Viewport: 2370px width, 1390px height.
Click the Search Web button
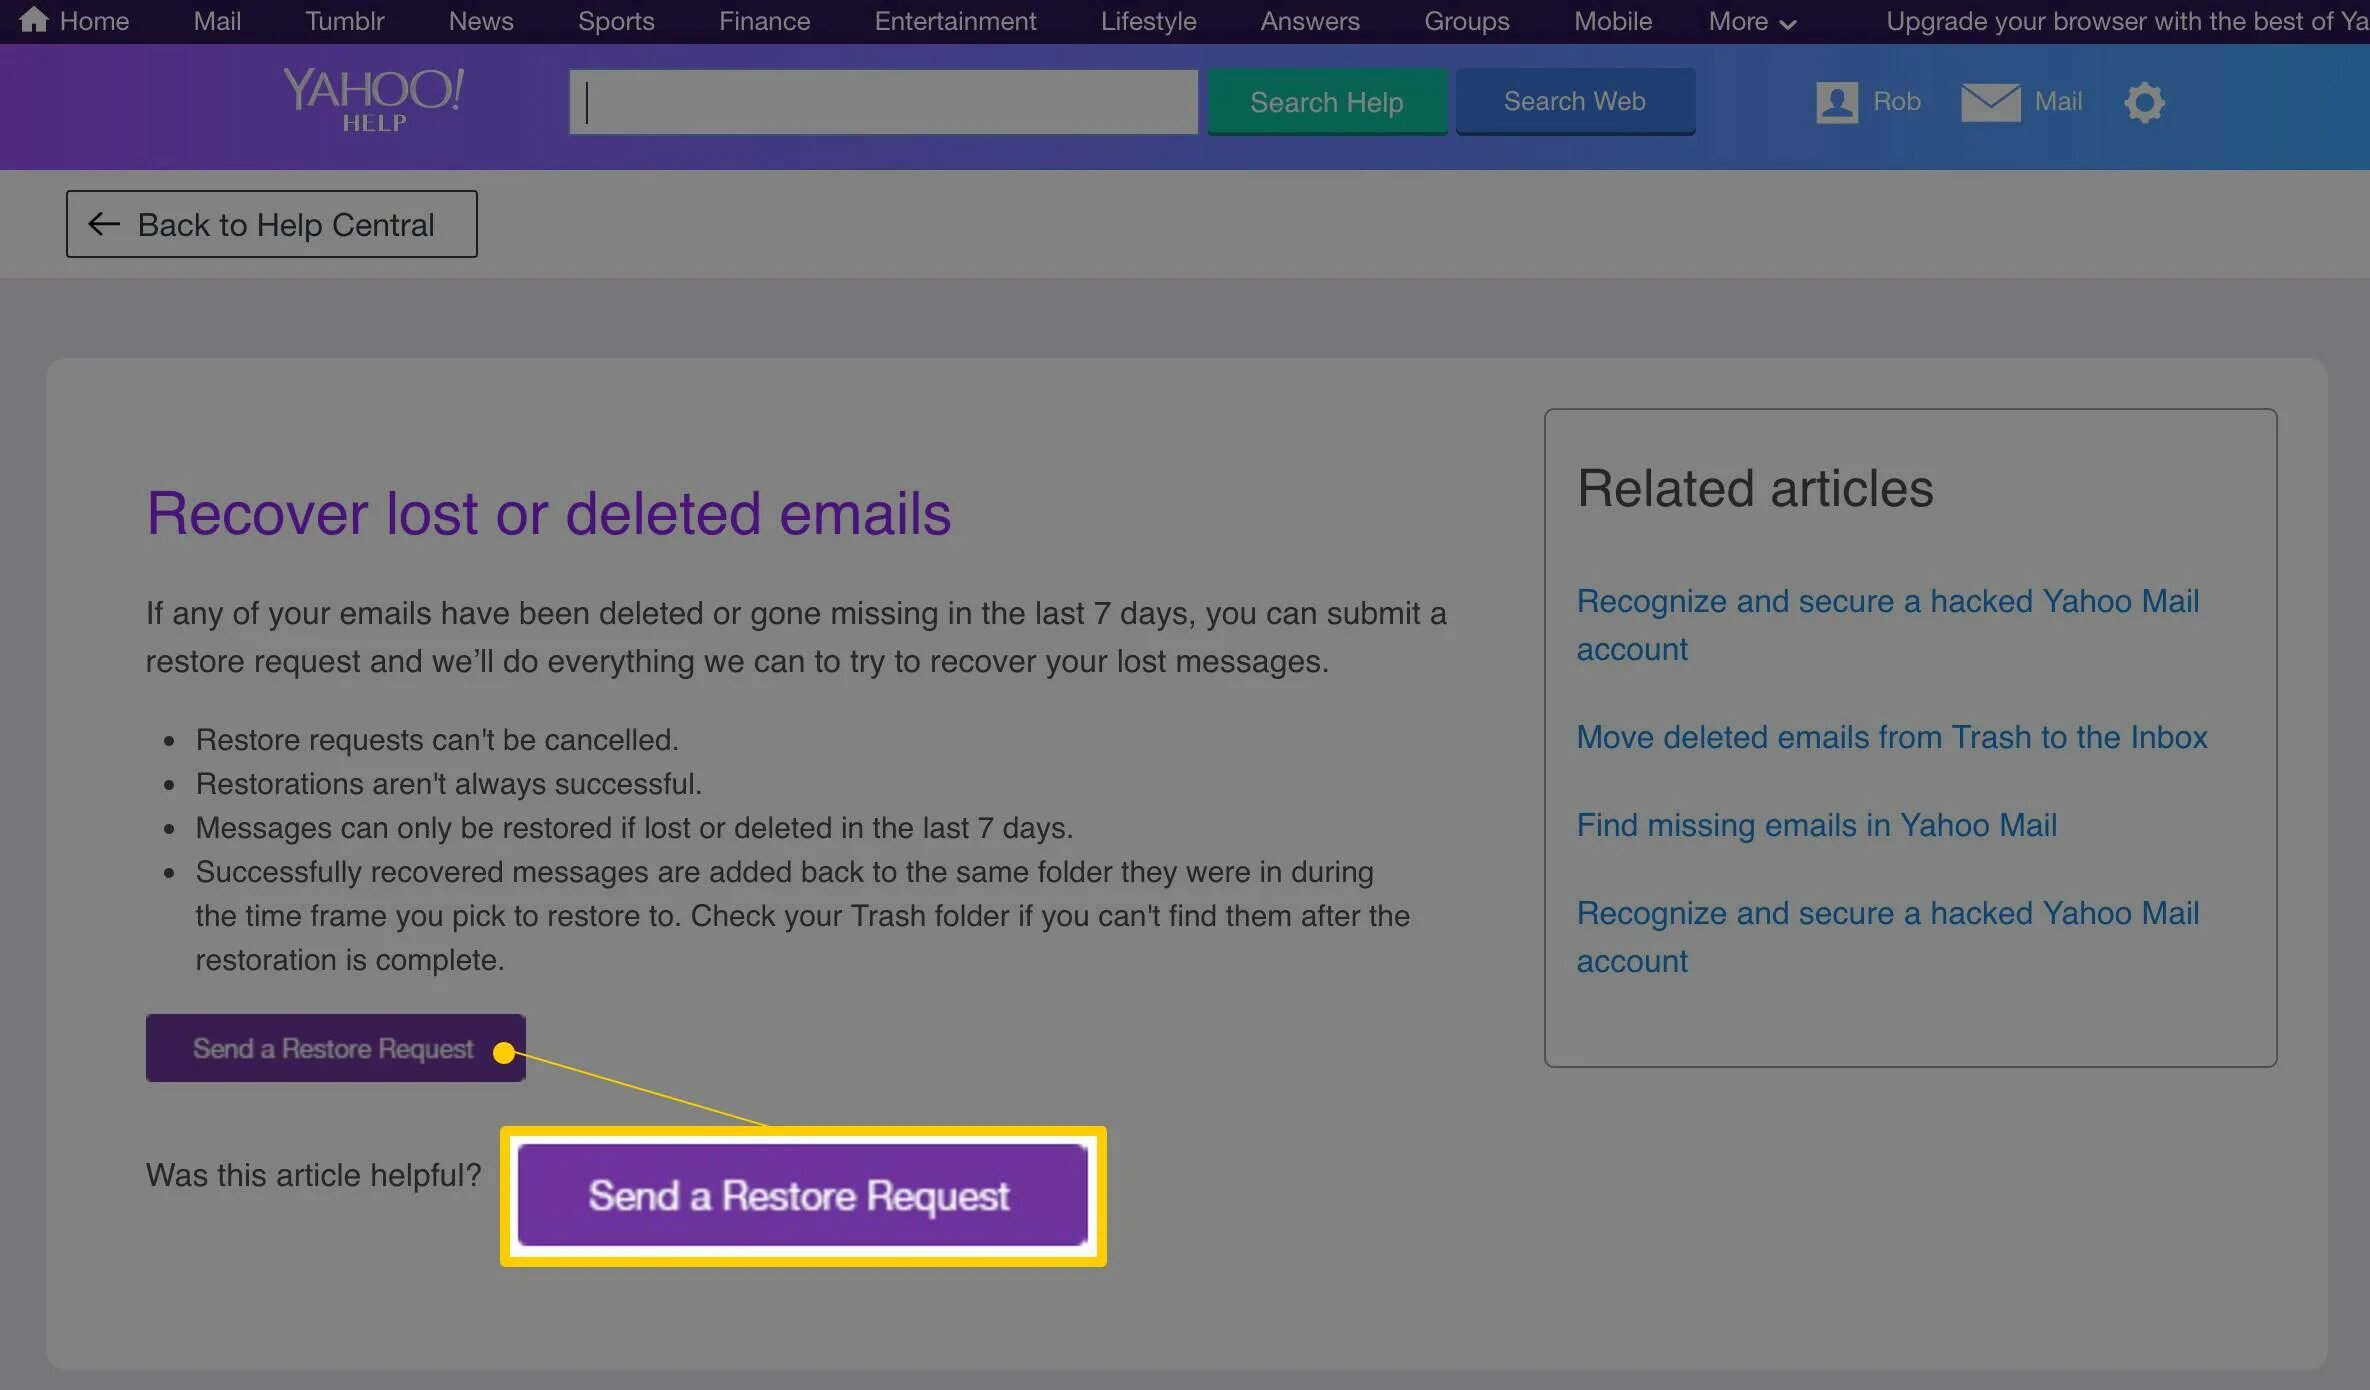click(x=1575, y=101)
